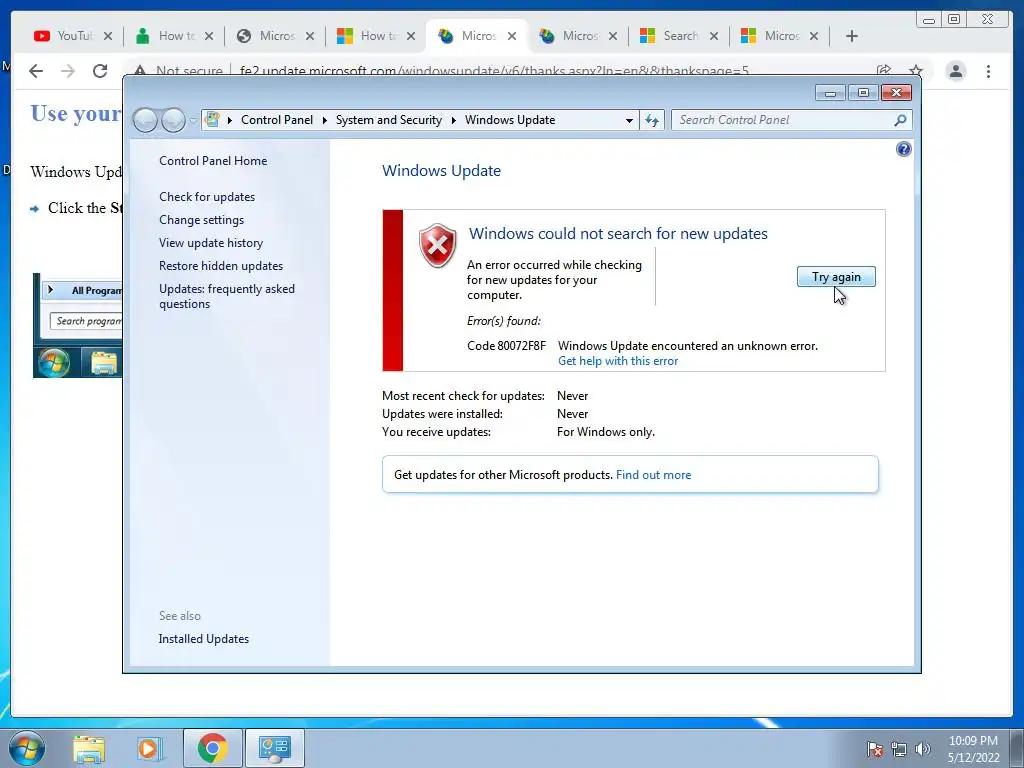Go to Control Panel Home

tap(213, 161)
